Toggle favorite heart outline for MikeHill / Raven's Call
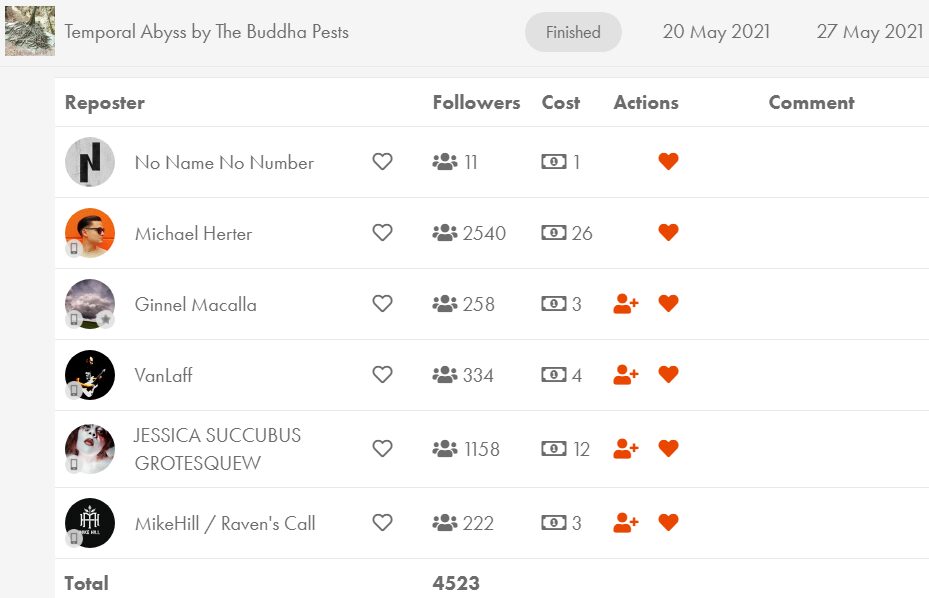Viewport: 929px width, 598px height. (x=382, y=523)
